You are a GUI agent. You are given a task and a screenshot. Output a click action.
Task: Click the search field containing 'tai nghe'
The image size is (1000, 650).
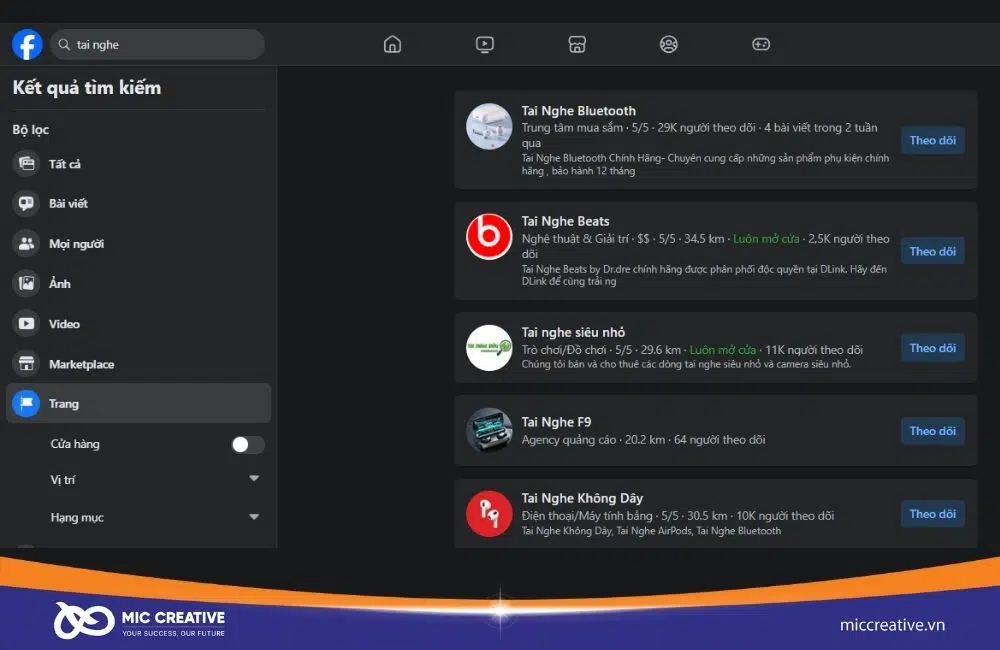[157, 45]
